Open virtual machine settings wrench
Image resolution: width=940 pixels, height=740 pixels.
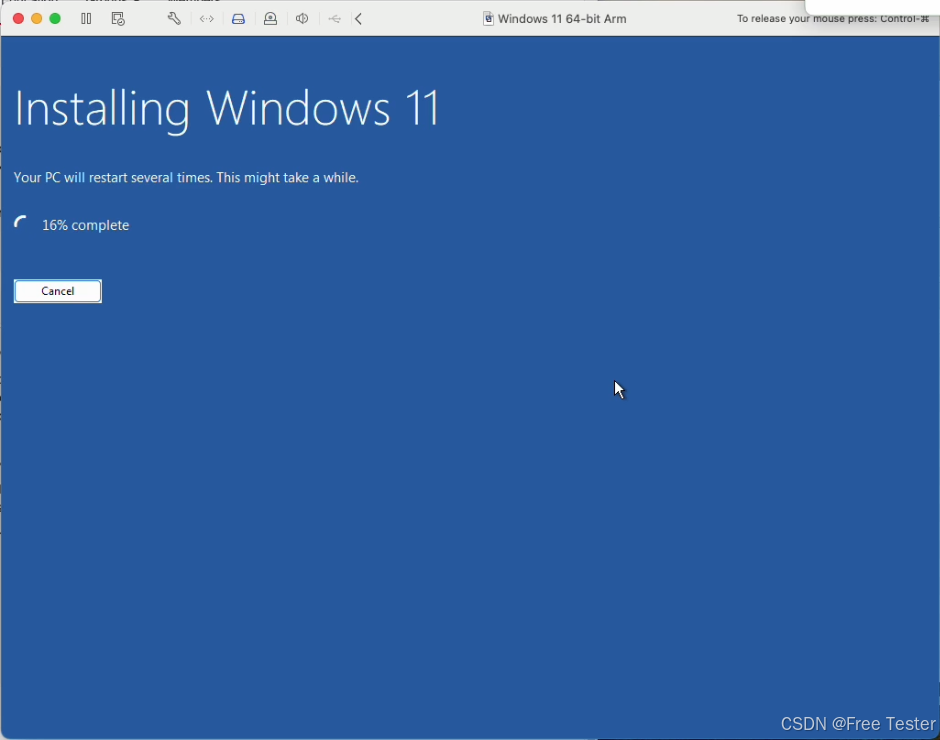click(174, 19)
